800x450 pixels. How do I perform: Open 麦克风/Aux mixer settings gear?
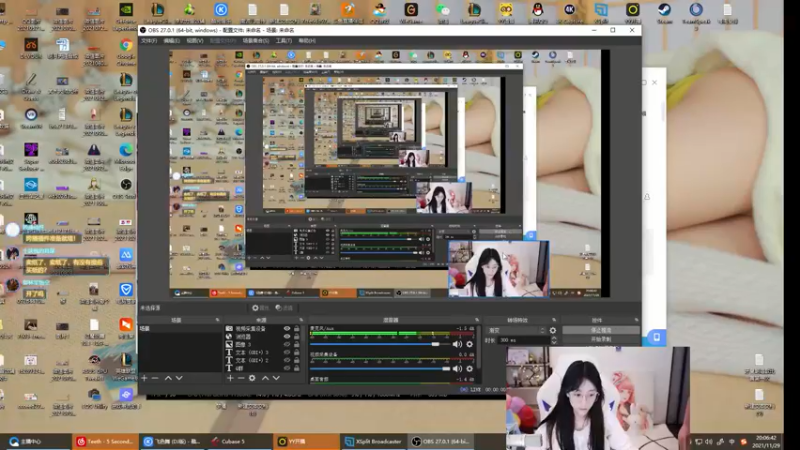(x=469, y=344)
